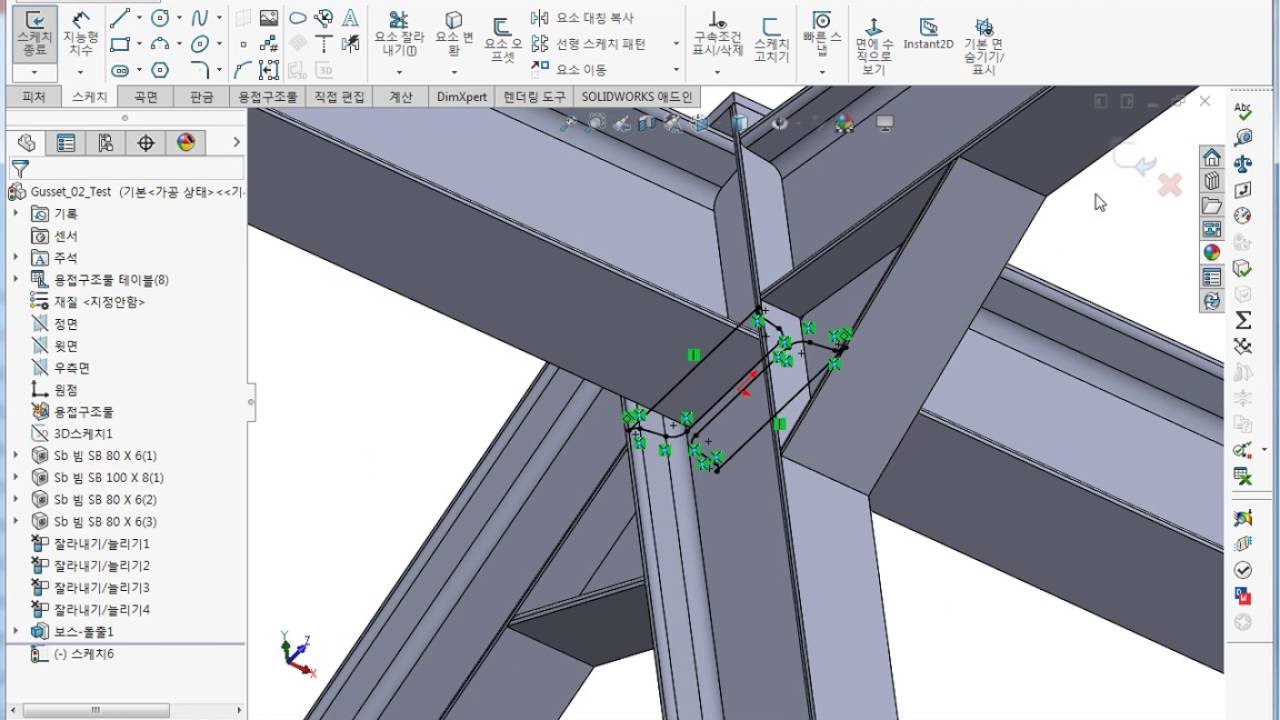Click the feature tree filter field
Screen dimensions: 1280x720
tap(127, 168)
